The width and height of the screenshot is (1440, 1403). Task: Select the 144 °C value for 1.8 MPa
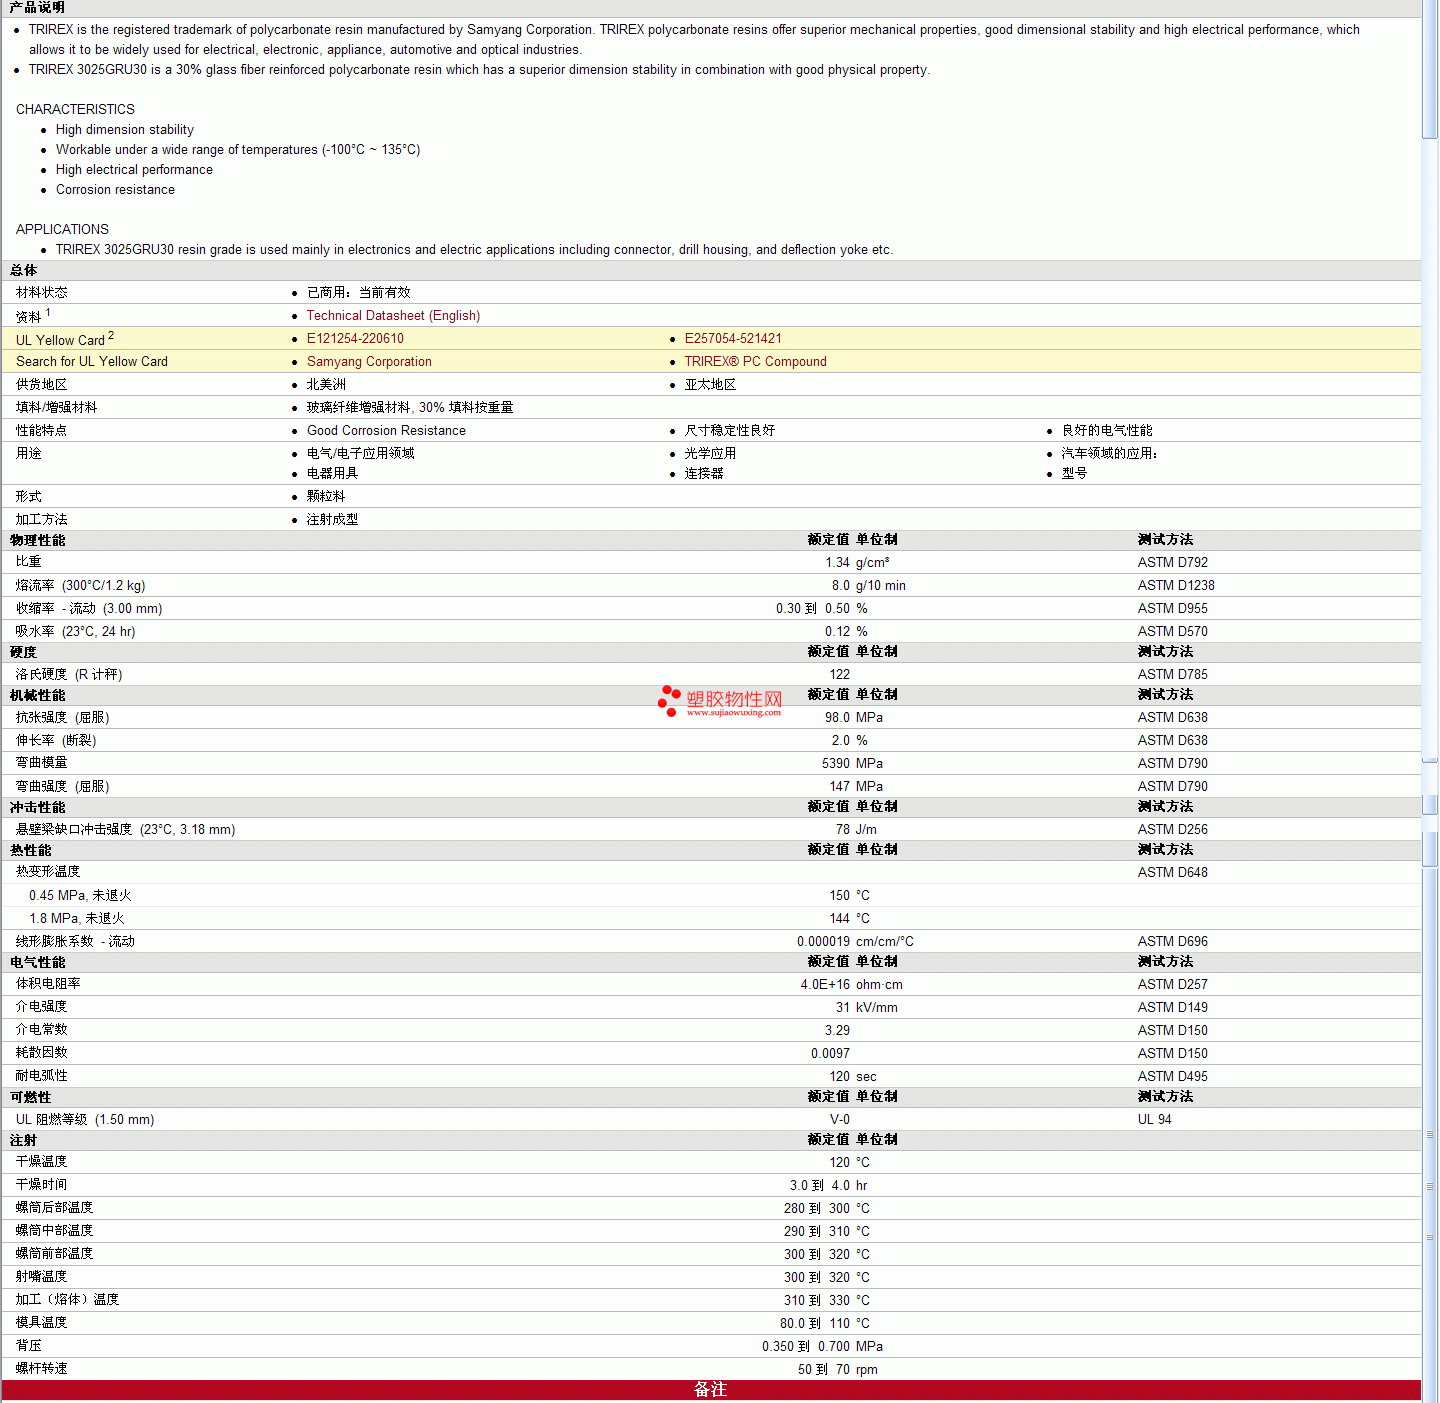(x=850, y=919)
